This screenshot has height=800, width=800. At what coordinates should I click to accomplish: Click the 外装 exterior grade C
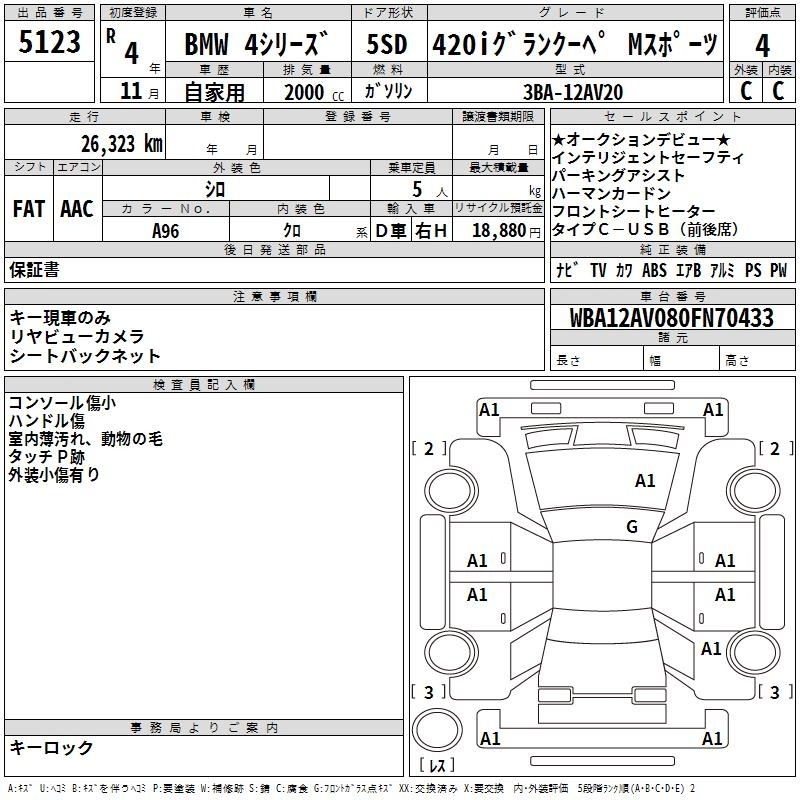coord(745,90)
